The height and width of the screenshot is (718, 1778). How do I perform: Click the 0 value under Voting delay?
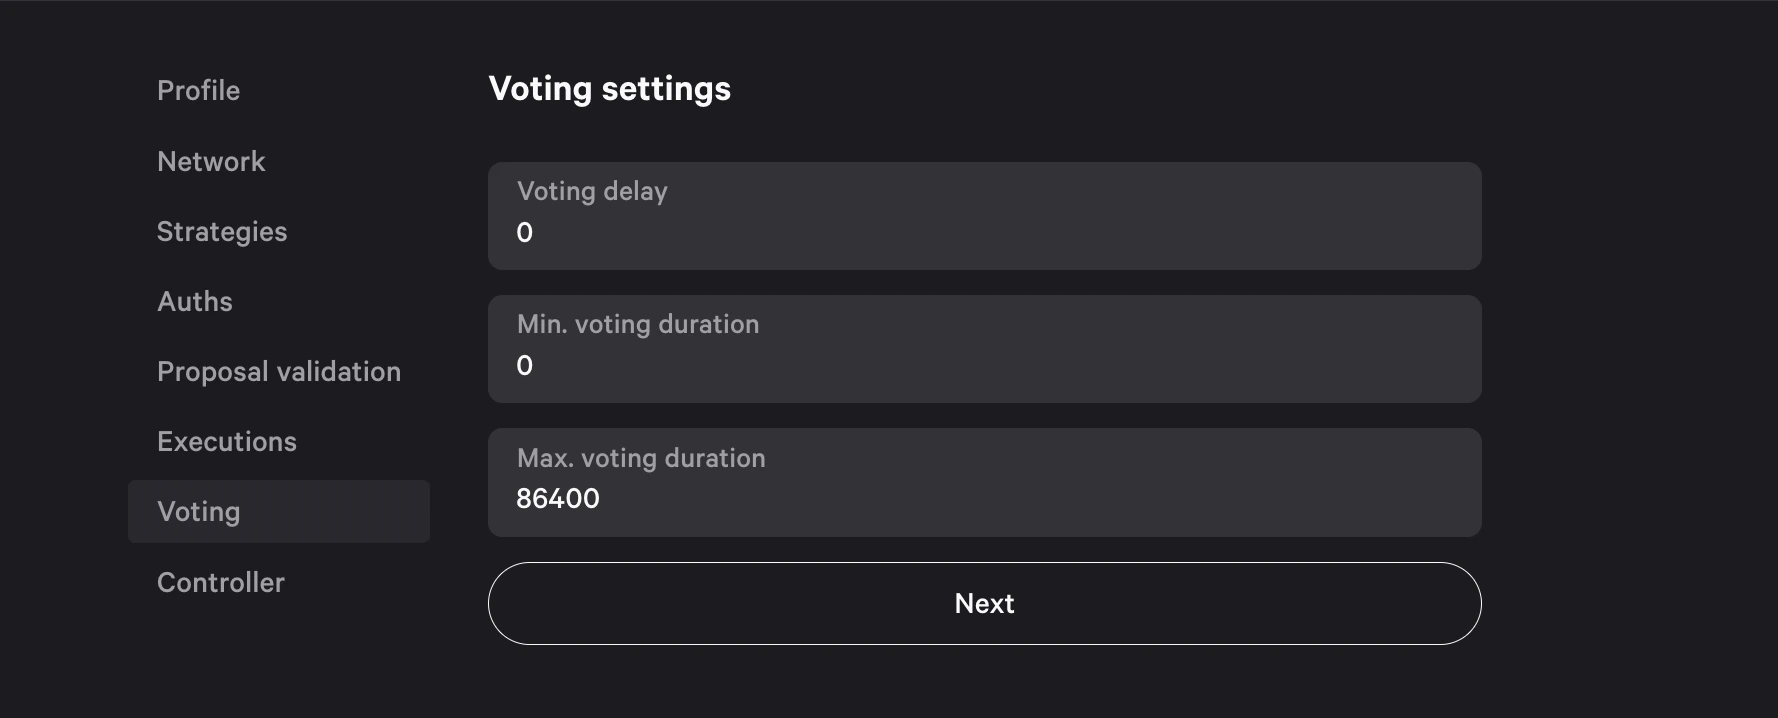[524, 233]
